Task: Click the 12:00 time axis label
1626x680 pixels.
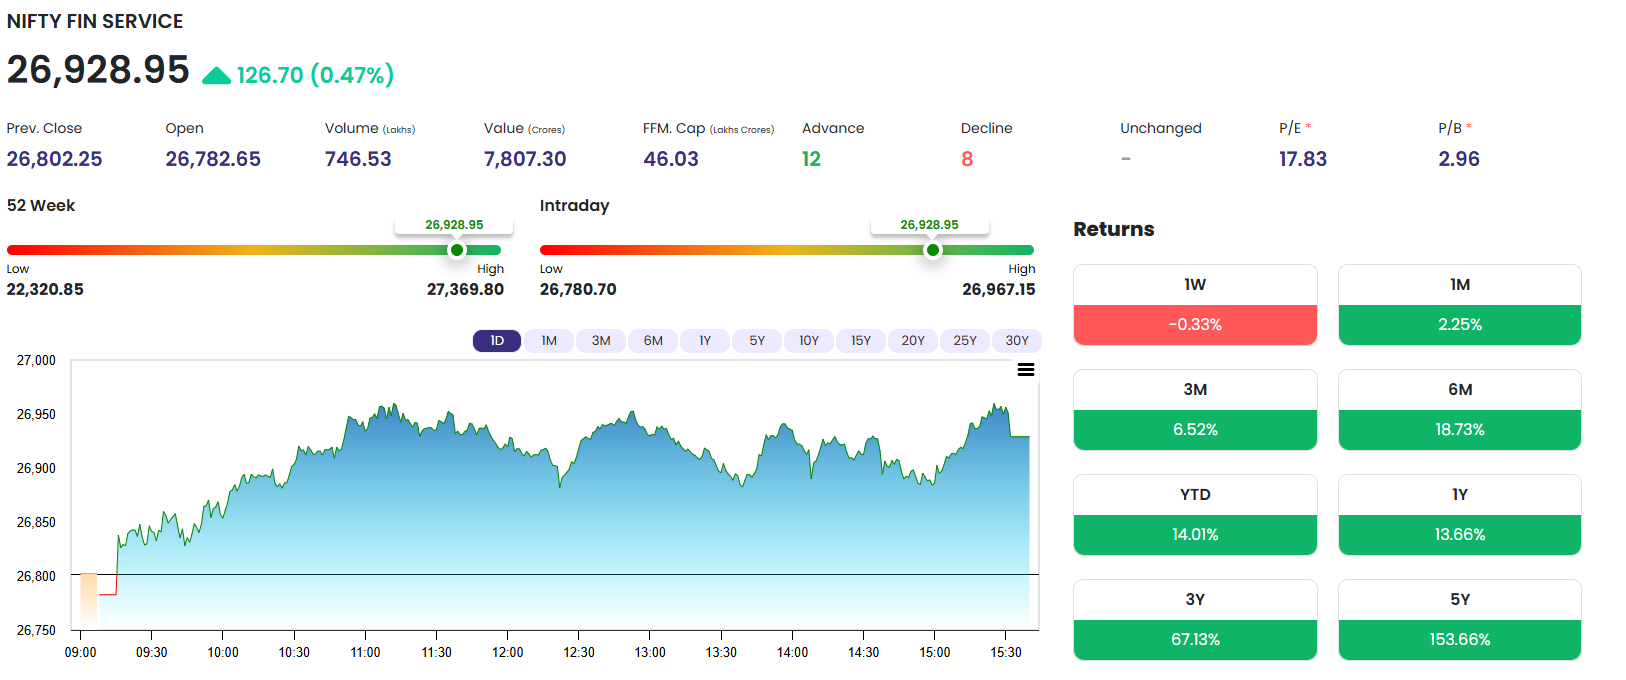Action: 507,652
